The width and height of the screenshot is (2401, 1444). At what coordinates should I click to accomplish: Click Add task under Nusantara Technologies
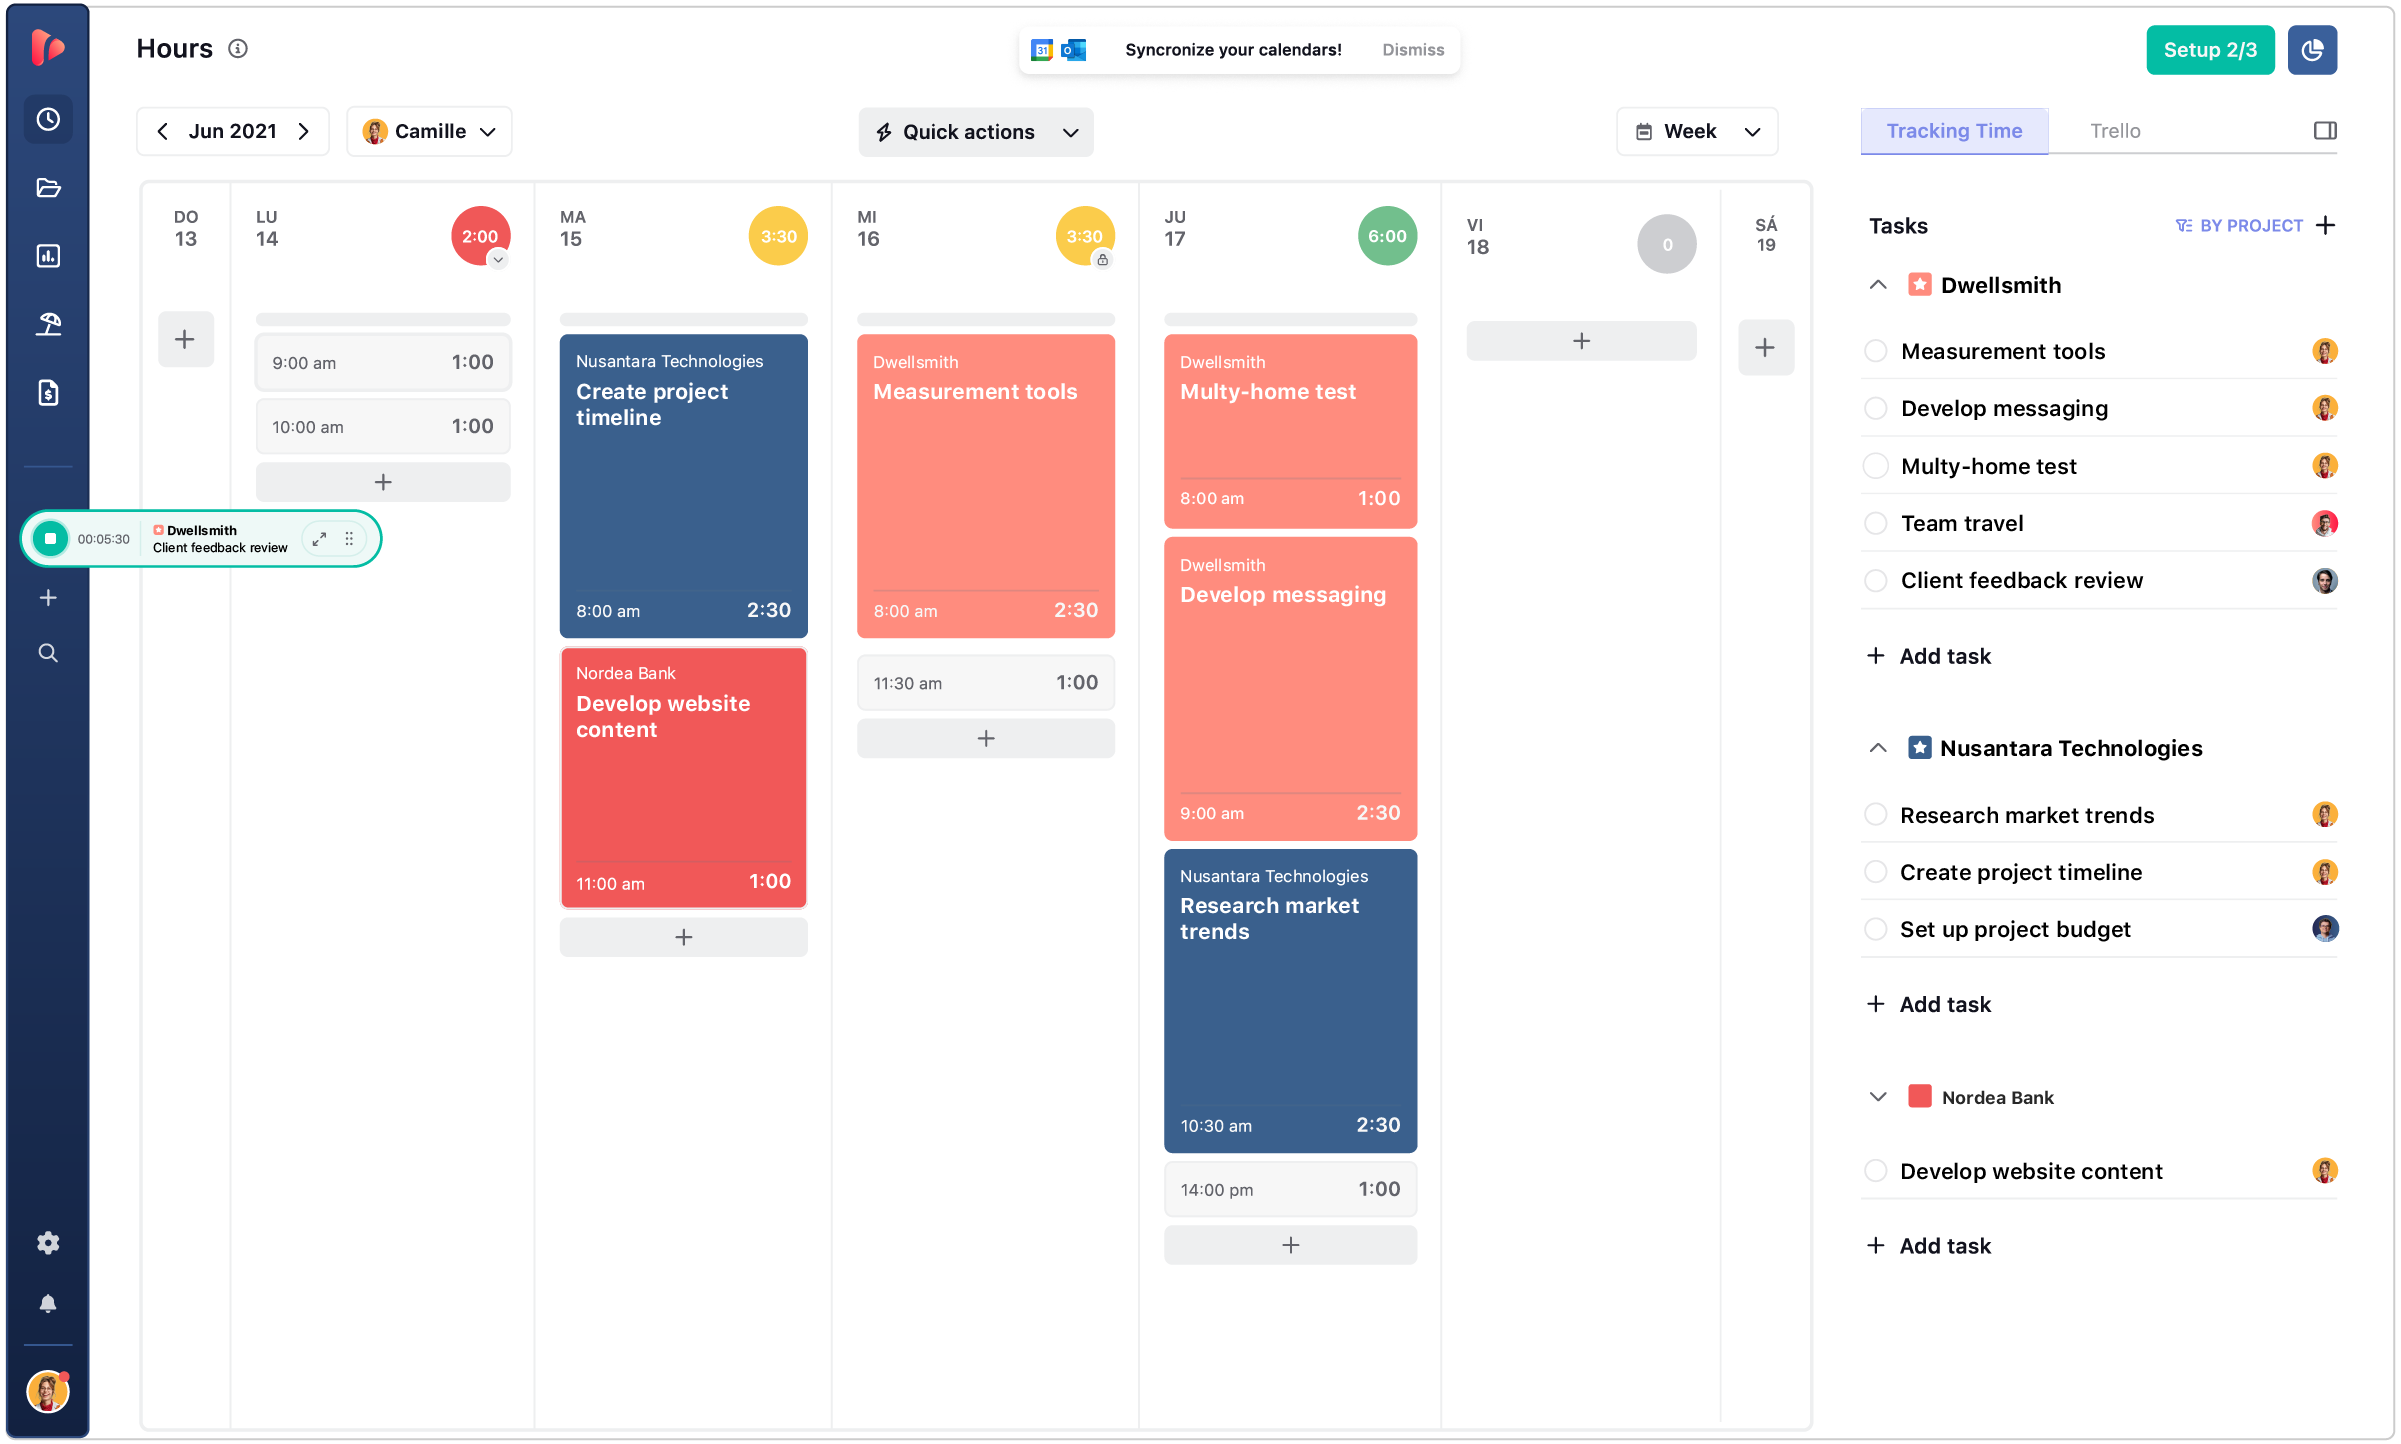(1929, 1004)
